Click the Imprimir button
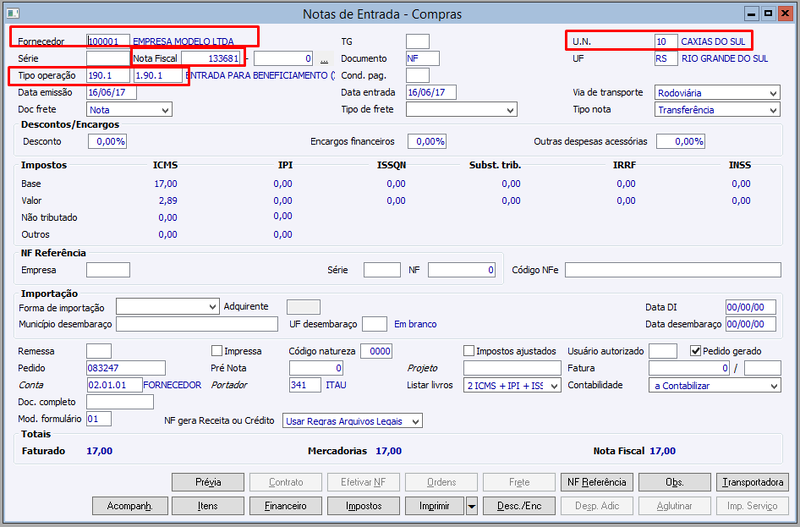The width and height of the screenshot is (800, 527). tap(435, 506)
